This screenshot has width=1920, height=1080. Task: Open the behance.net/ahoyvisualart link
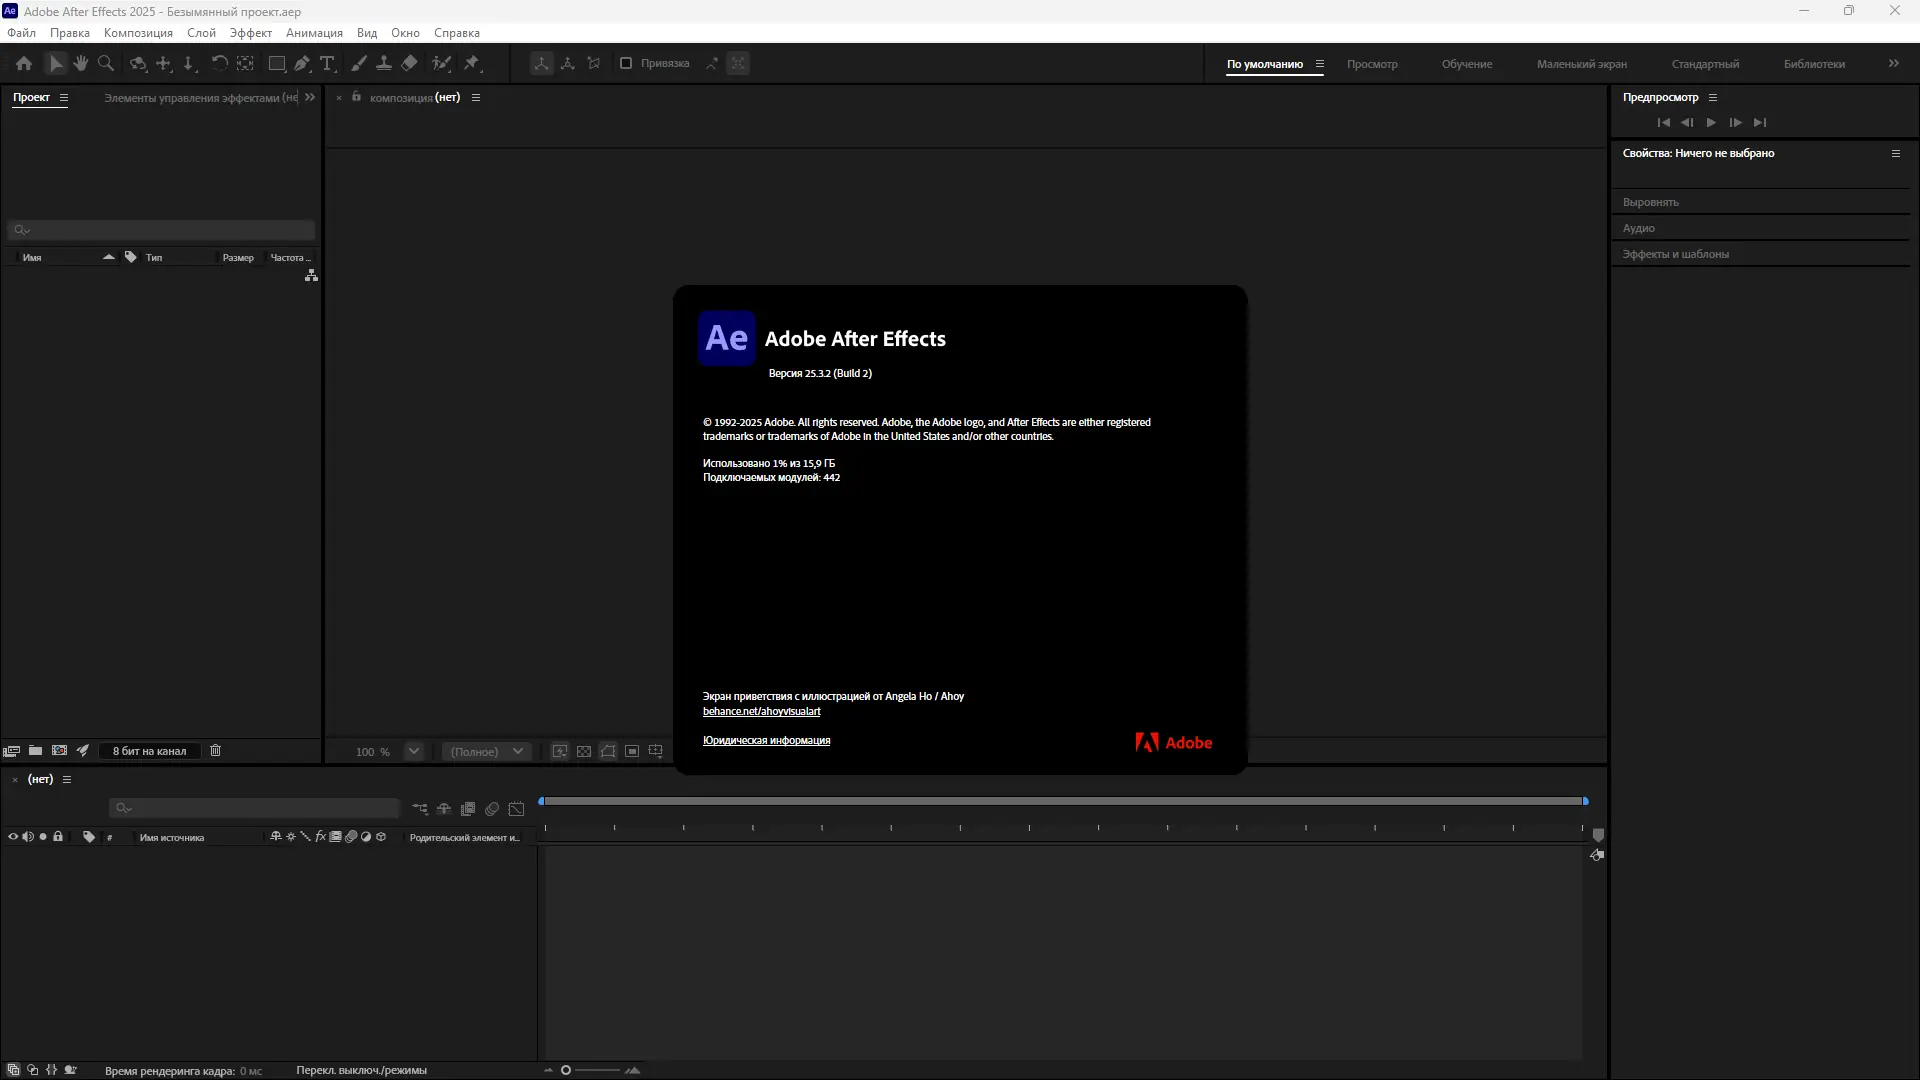pyautogui.click(x=761, y=712)
